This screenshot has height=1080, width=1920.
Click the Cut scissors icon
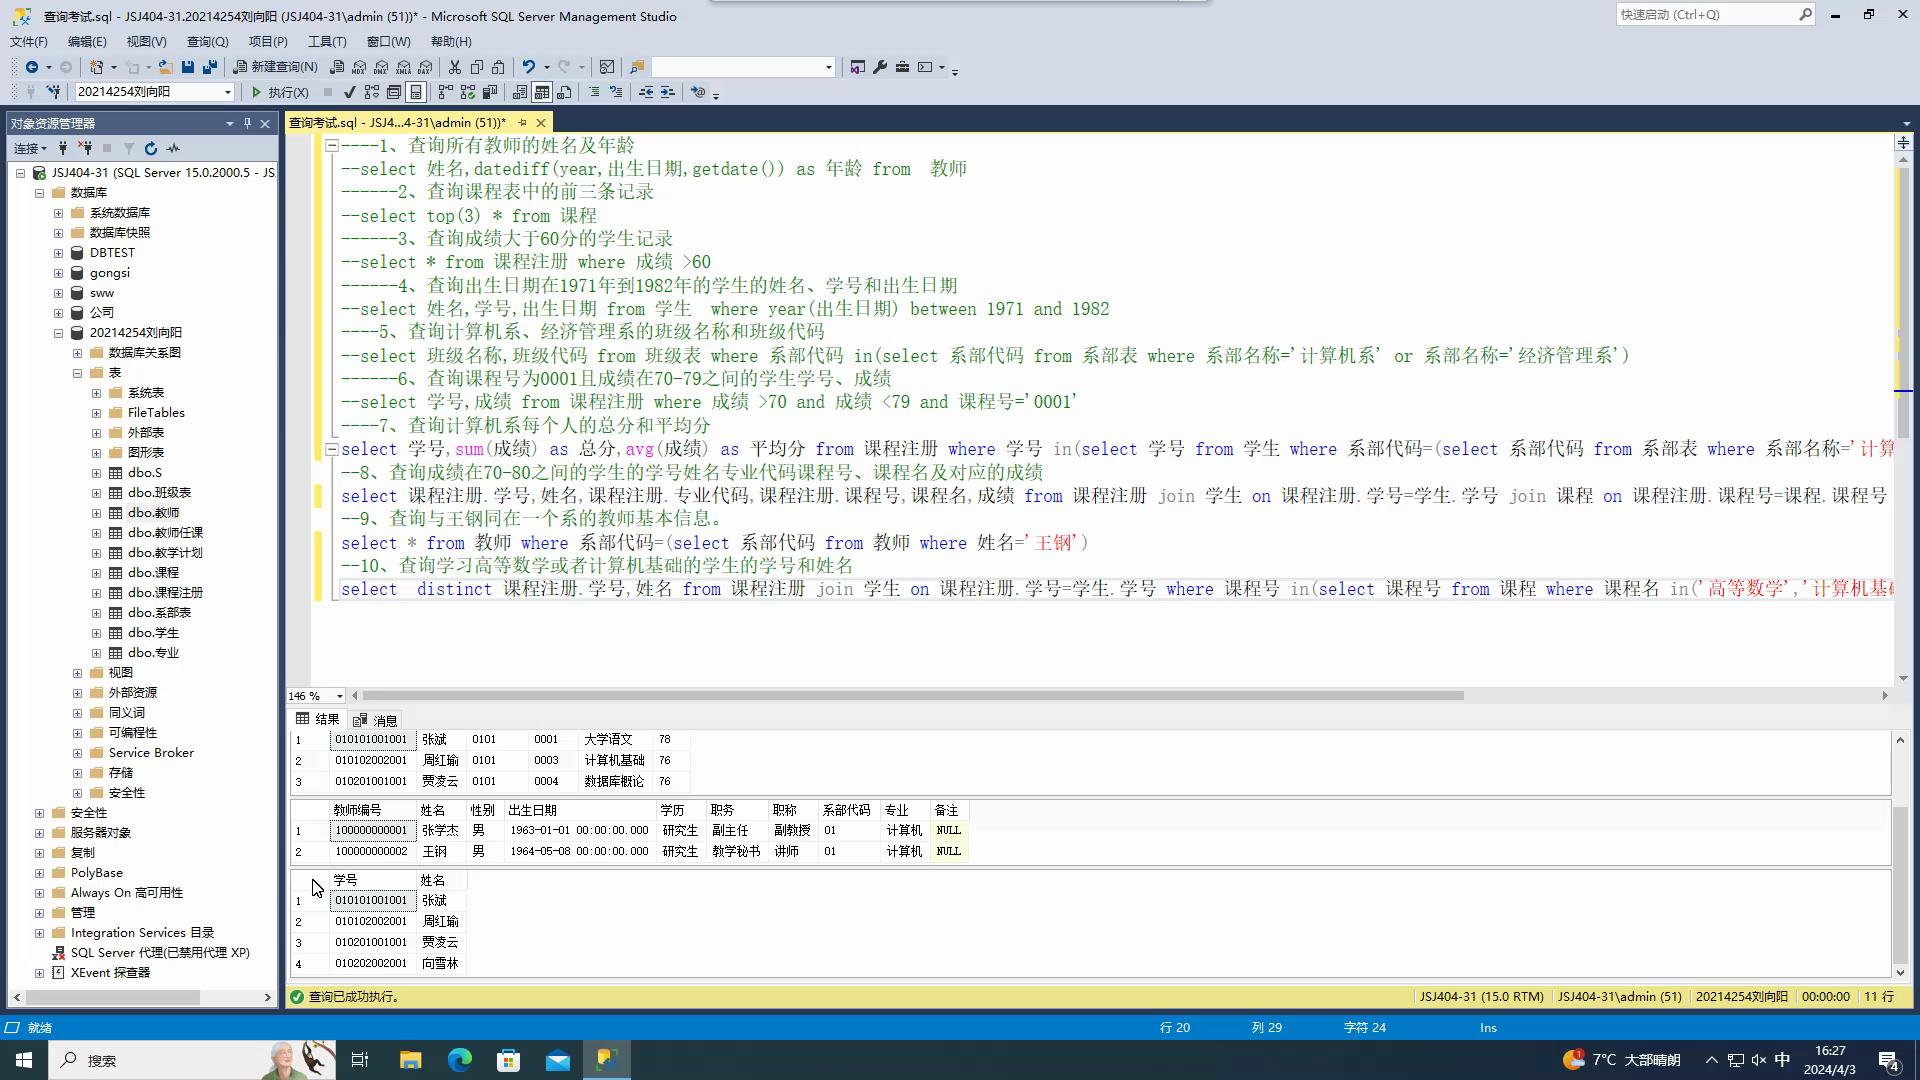454,67
